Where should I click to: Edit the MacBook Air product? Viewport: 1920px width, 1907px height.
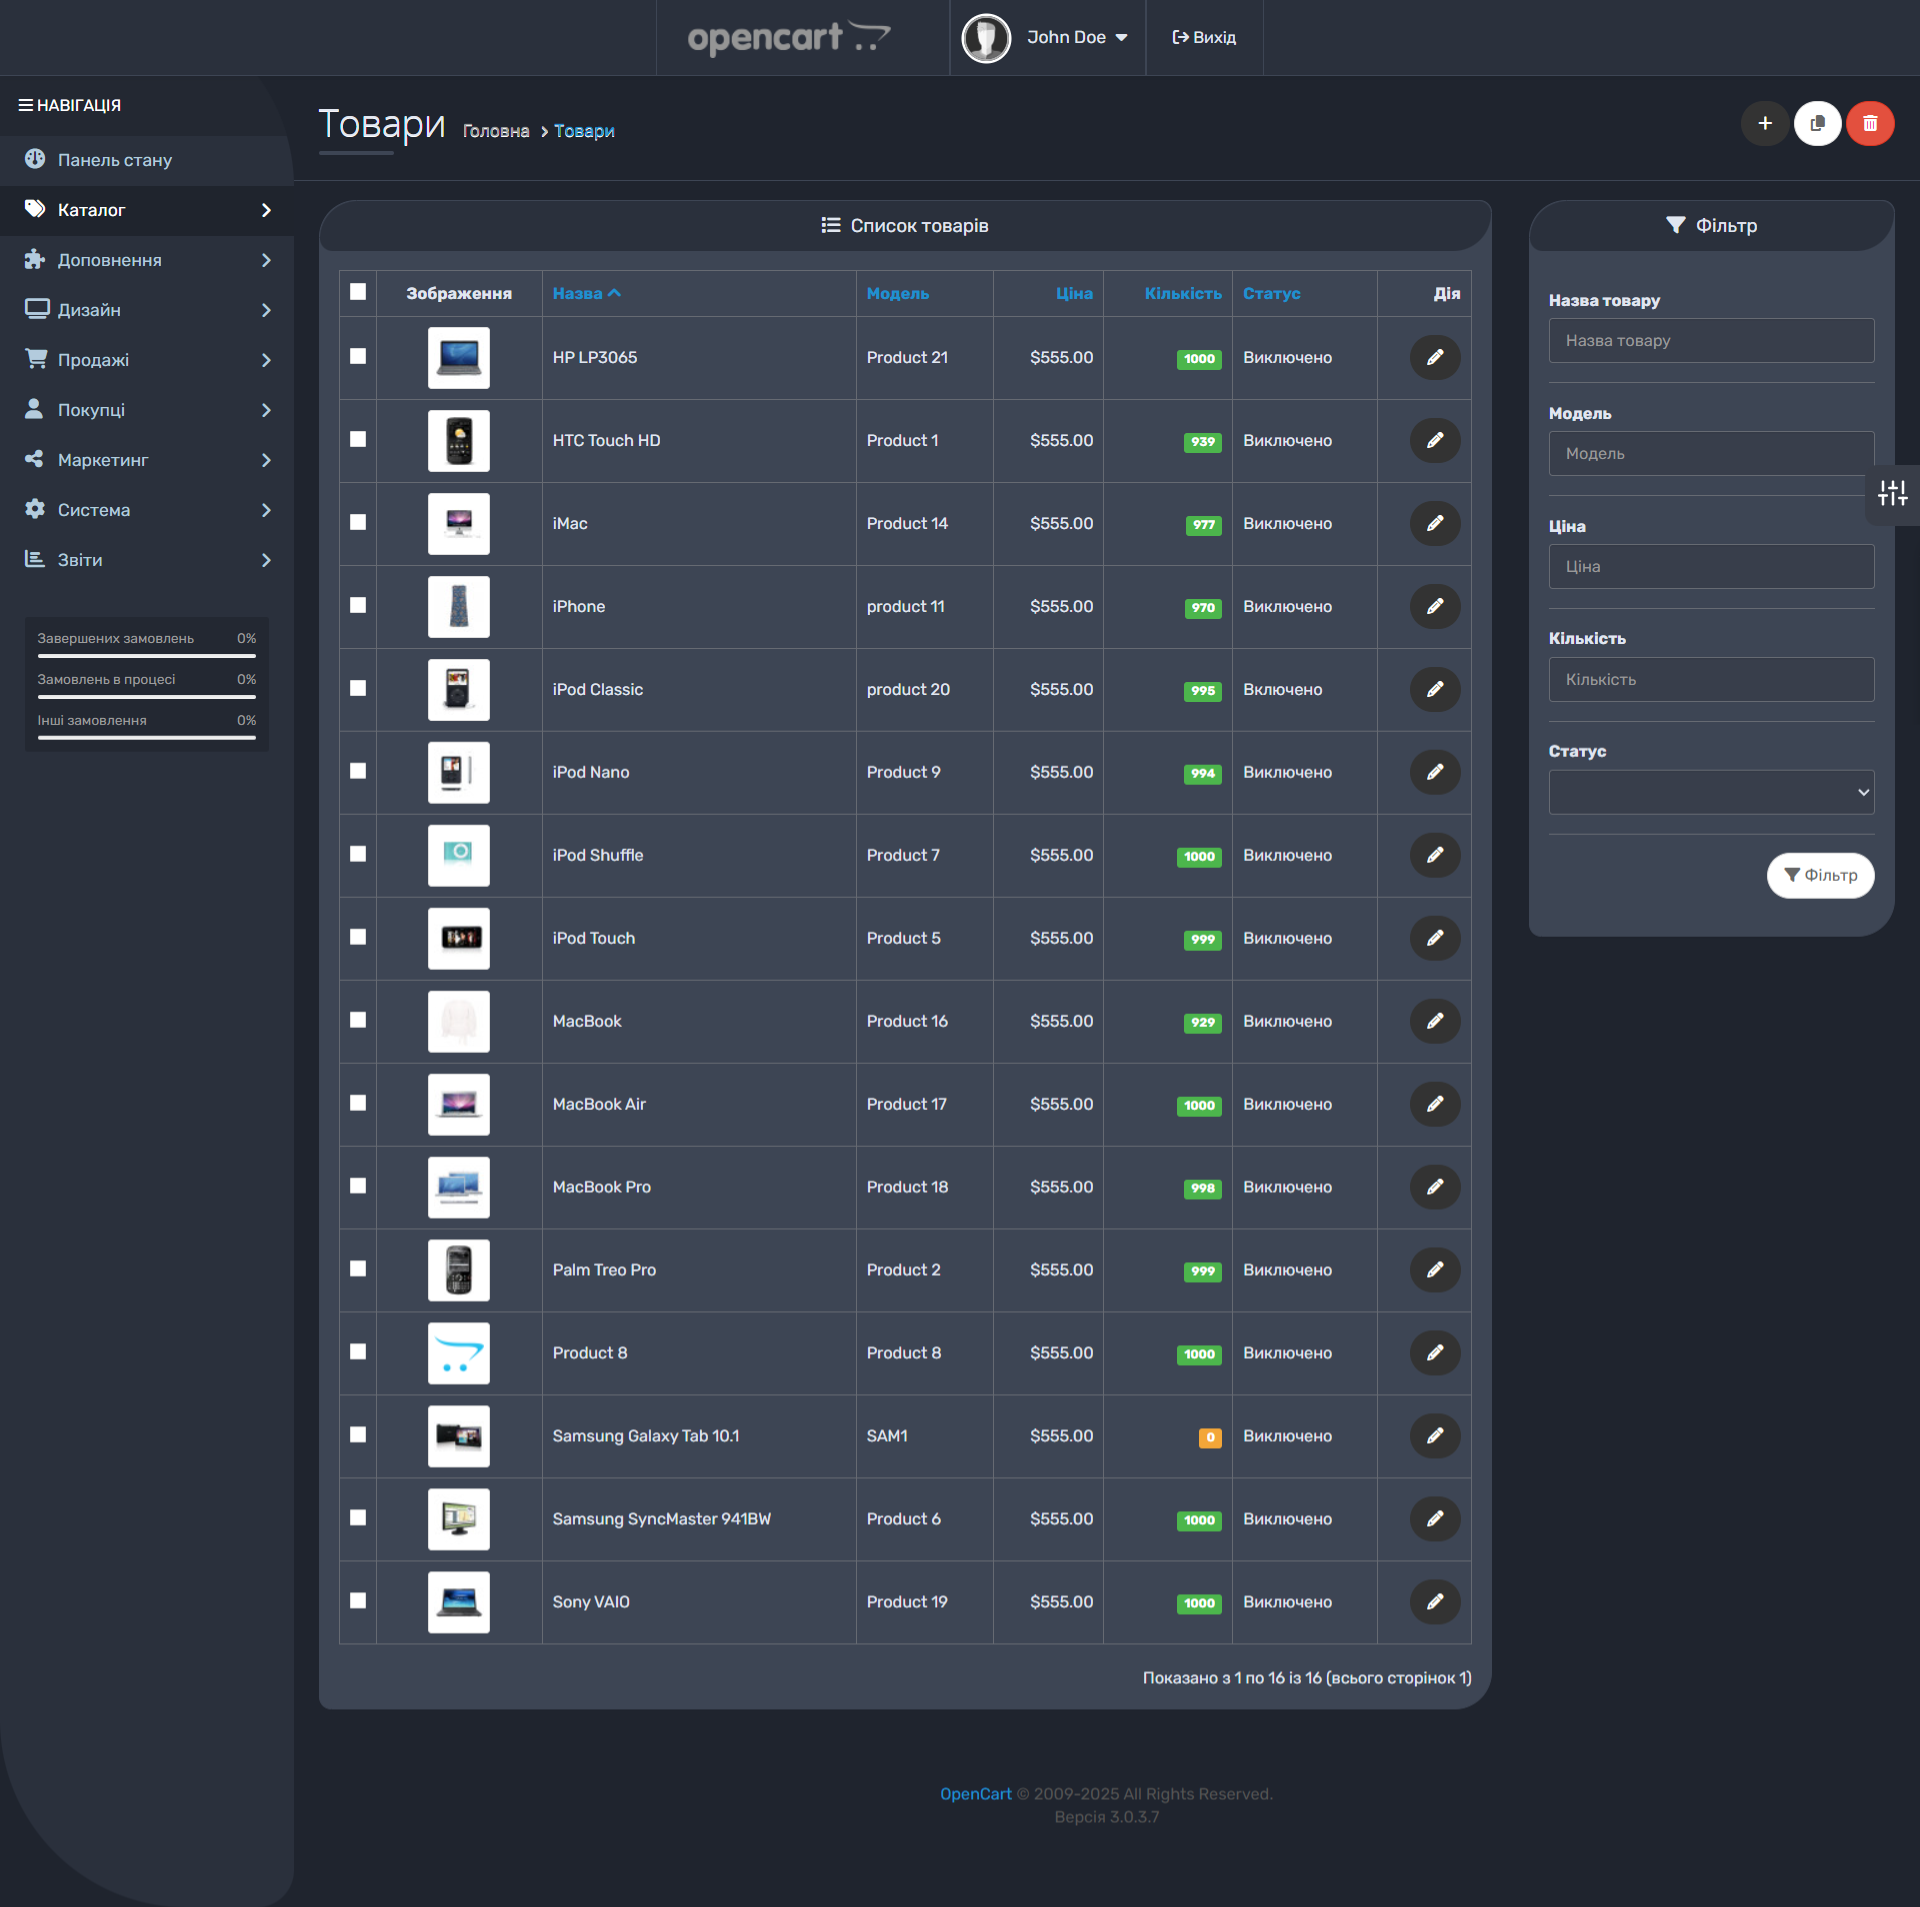(1434, 1104)
